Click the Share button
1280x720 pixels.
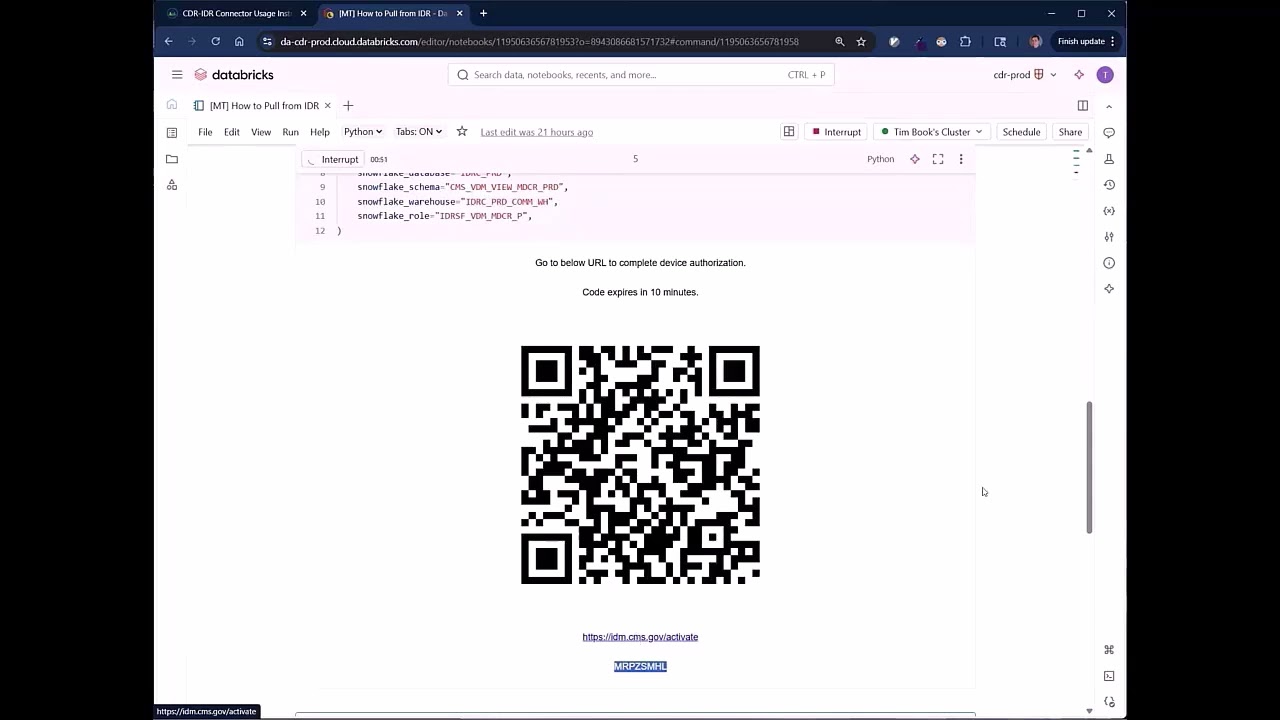(1070, 132)
